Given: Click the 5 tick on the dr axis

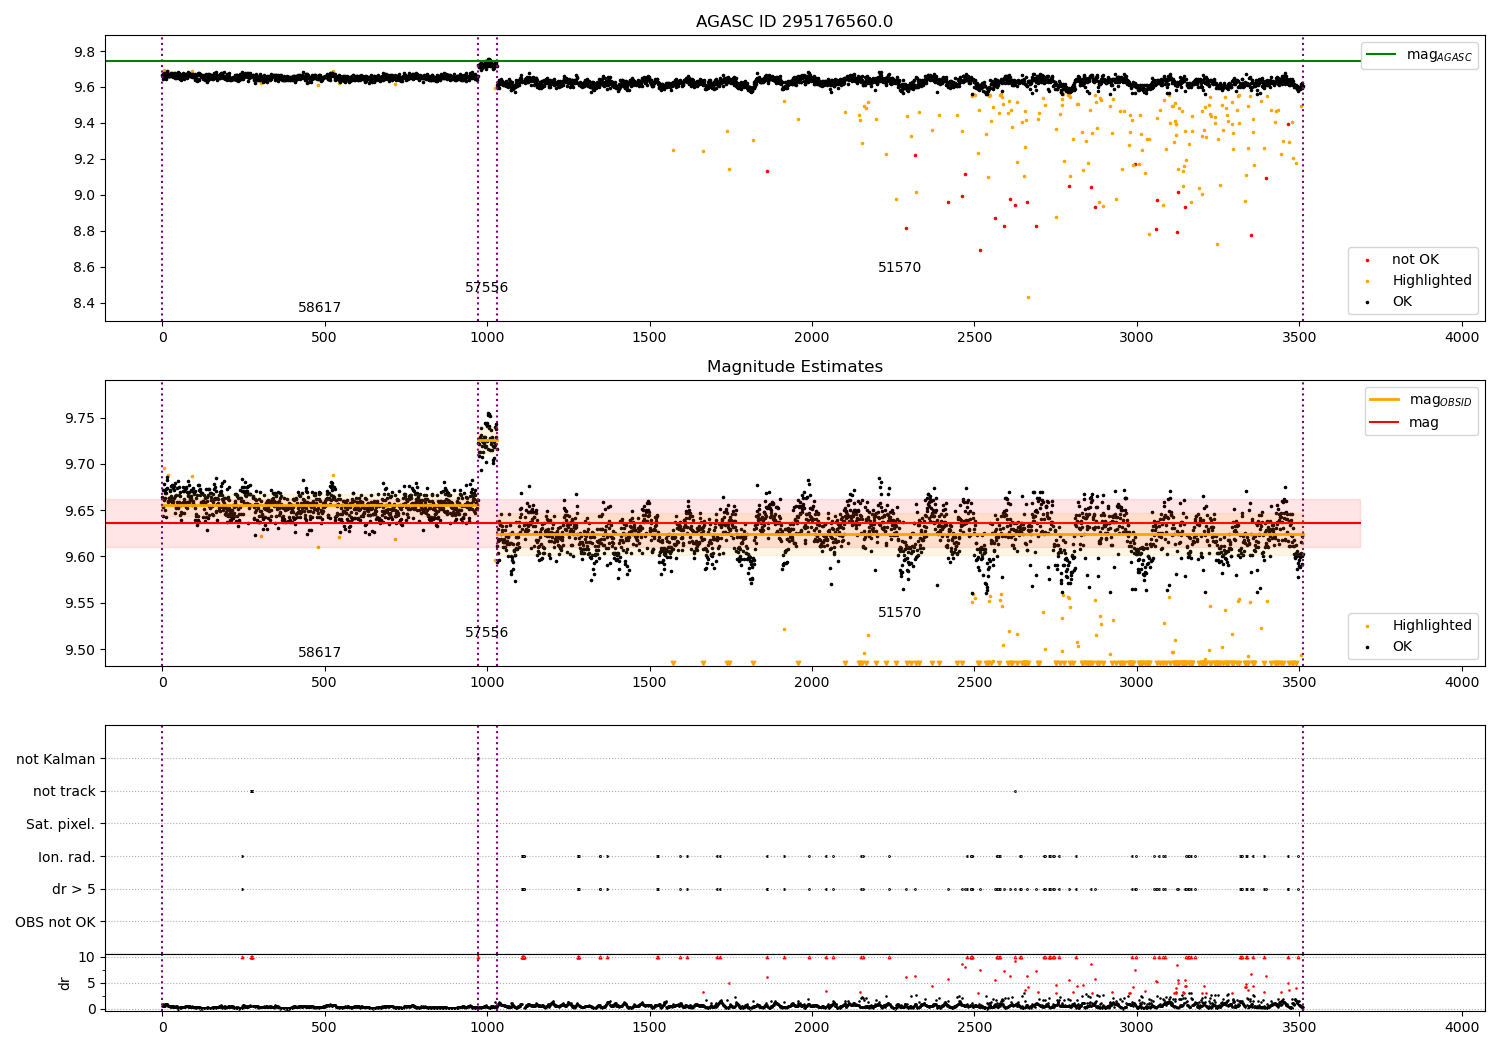Looking at the screenshot, I should 91,983.
